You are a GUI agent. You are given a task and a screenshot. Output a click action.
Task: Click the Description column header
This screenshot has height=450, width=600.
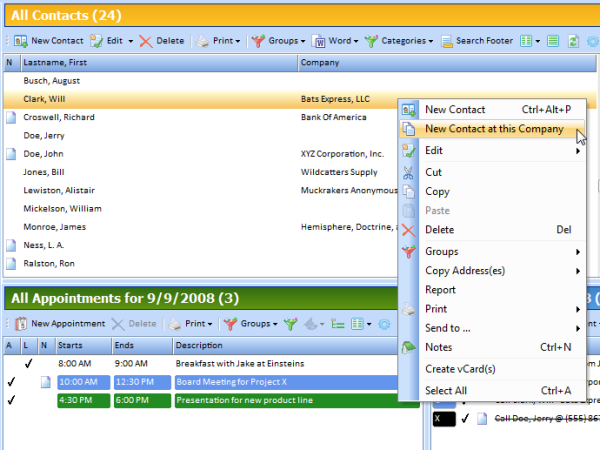[285, 346]
